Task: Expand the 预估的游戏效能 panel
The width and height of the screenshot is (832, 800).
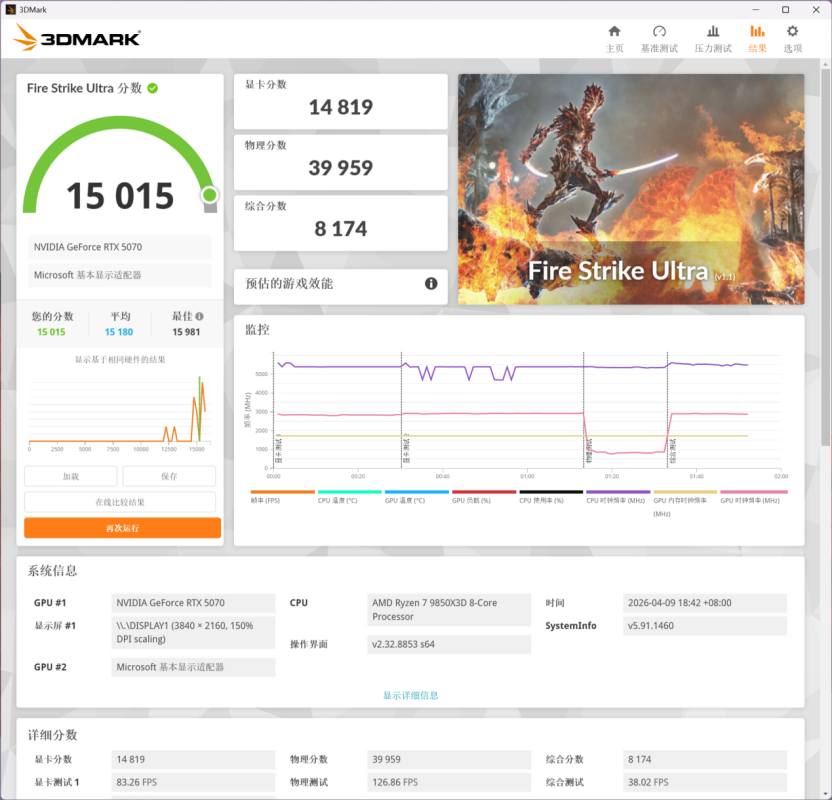Action: click(x=340, y=284)
